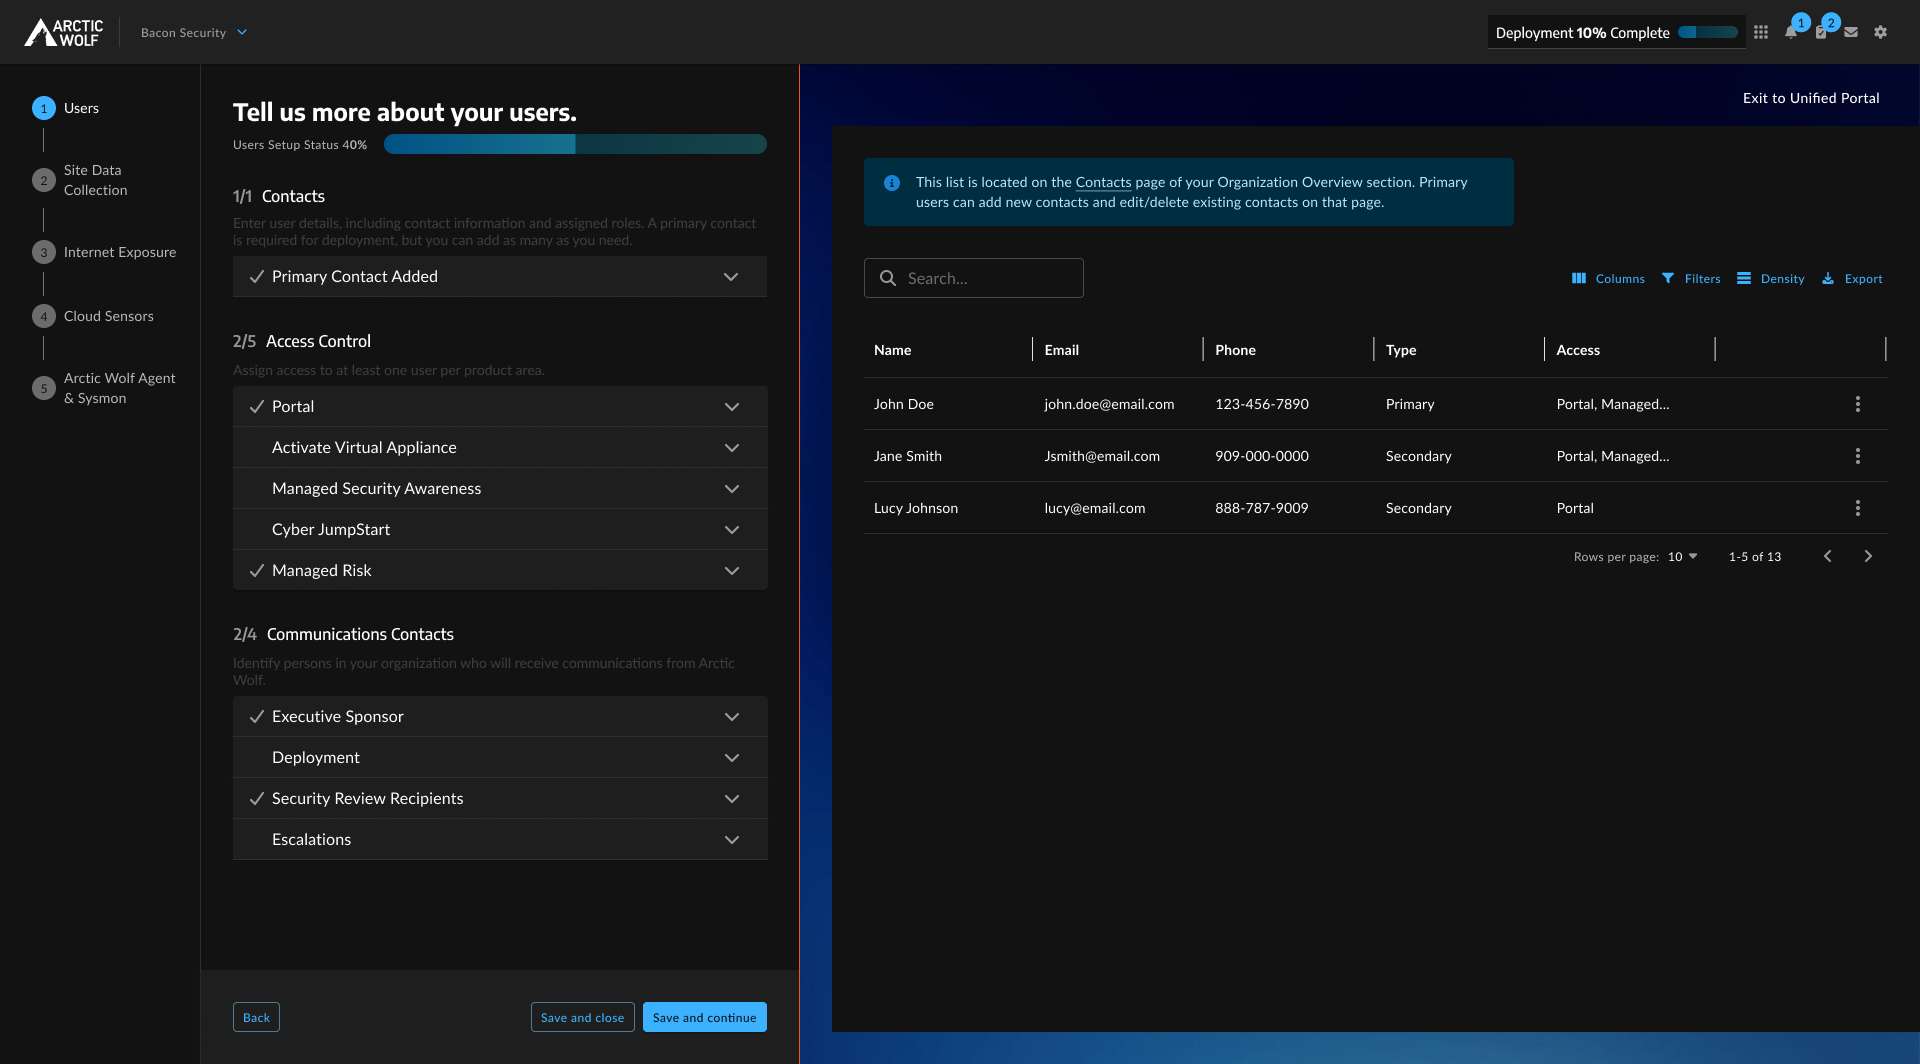Select Internet Exposure step

120,252
